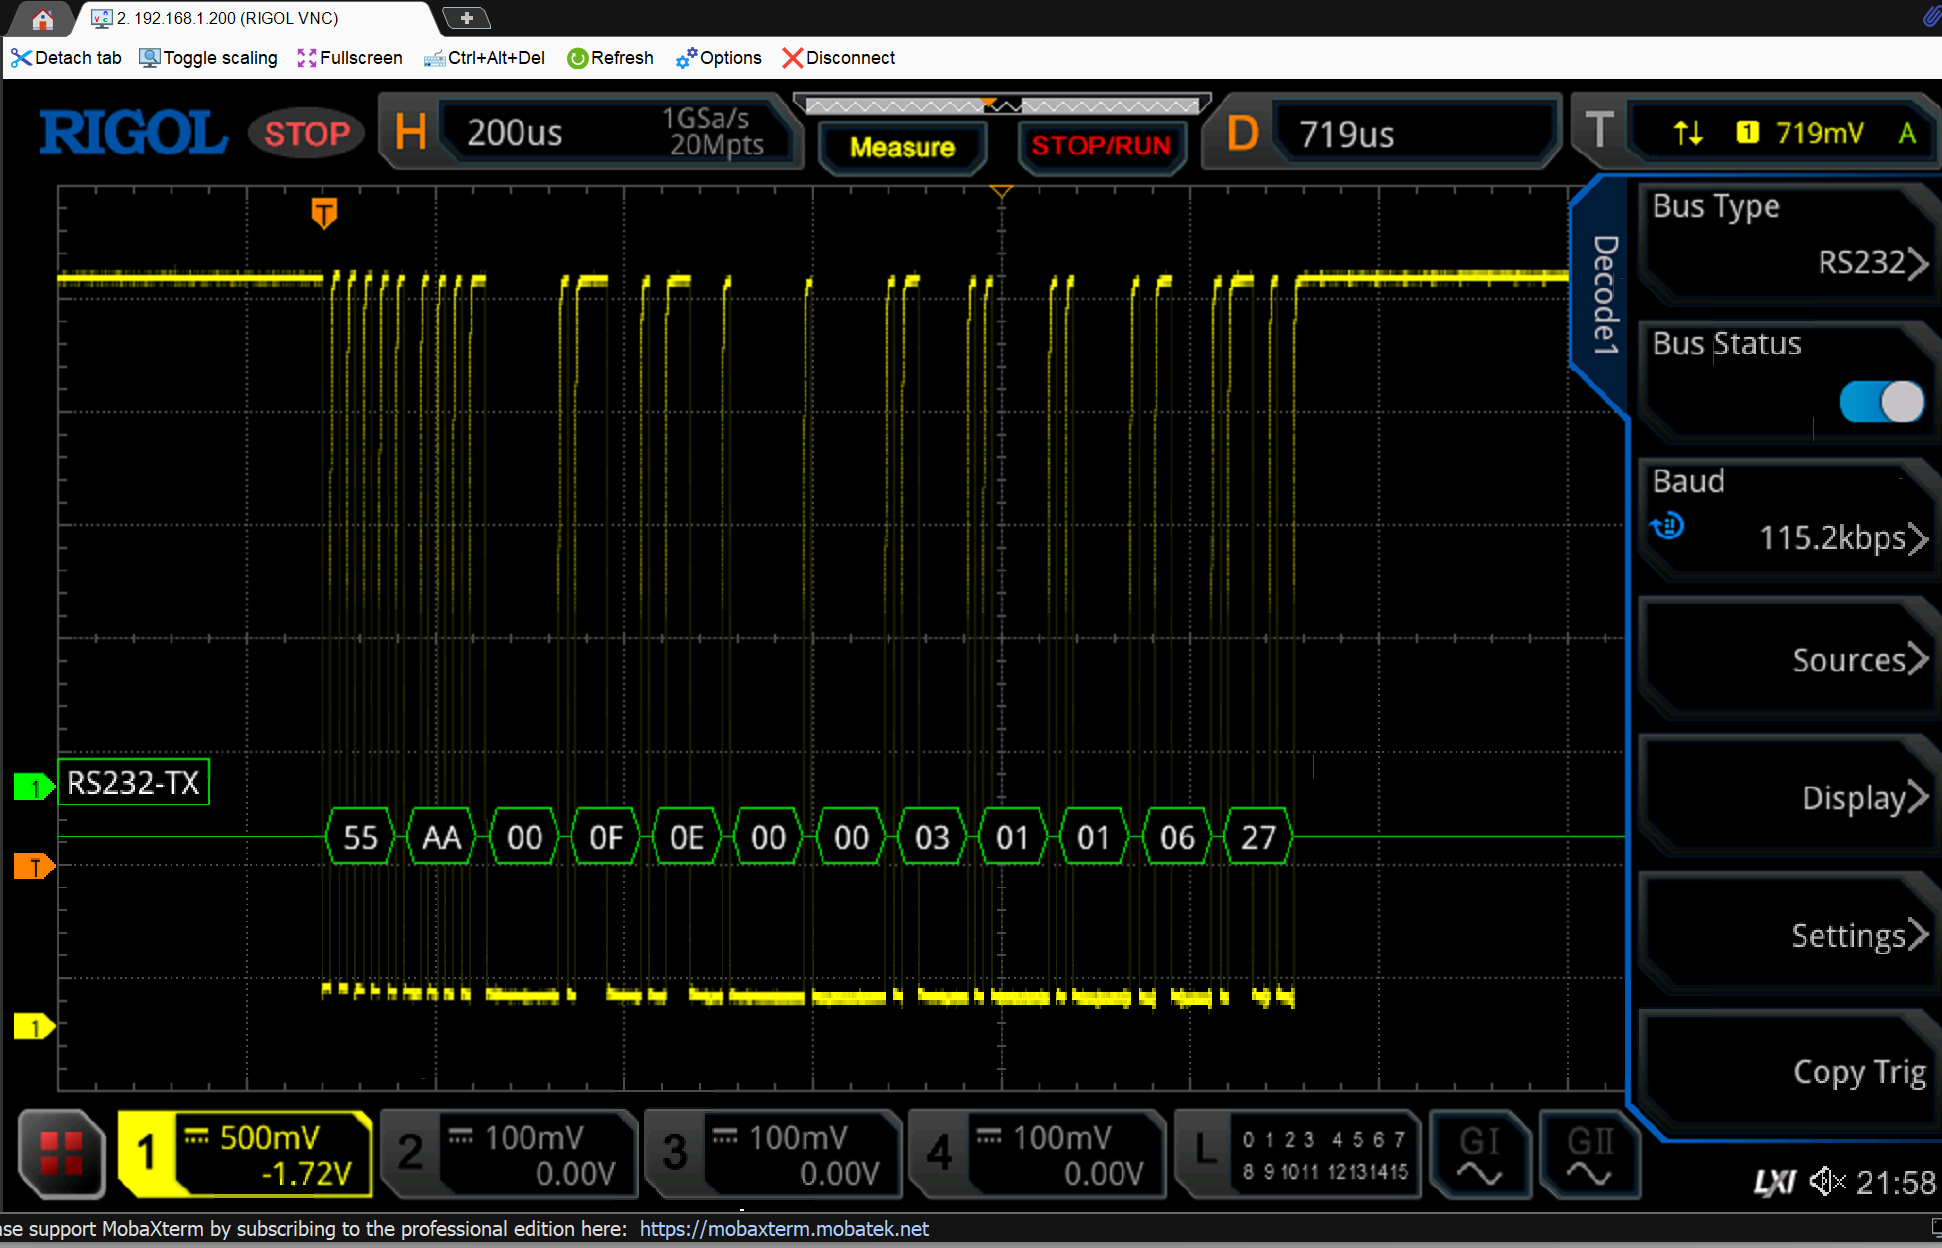Click the Fullscreen toolbar icon
The width and height of the screenshot is (1942, 1248).
pos(307,58)
